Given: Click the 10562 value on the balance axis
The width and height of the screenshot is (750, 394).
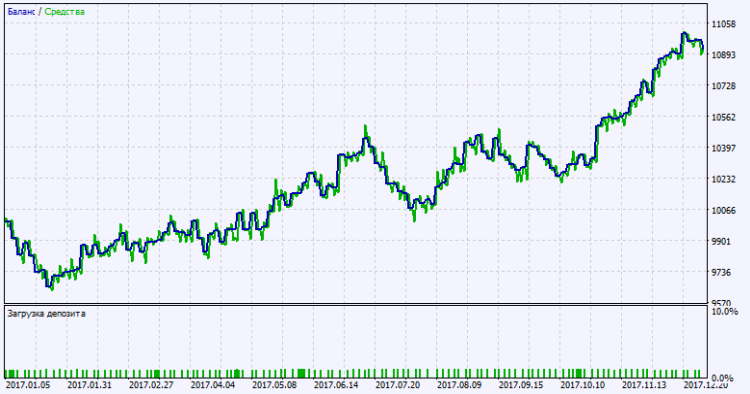Looking at the screenshot, I should [724, 117].
